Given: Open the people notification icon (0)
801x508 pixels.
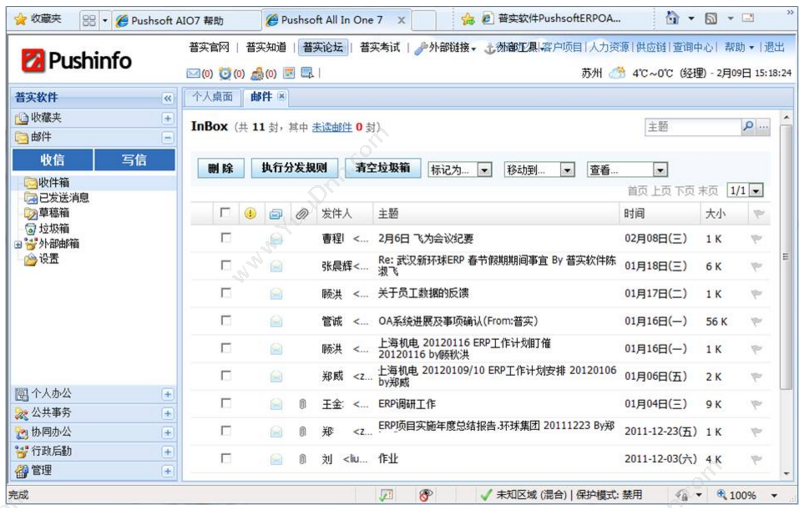Looking at the screenshot, I should coord(257,74).
